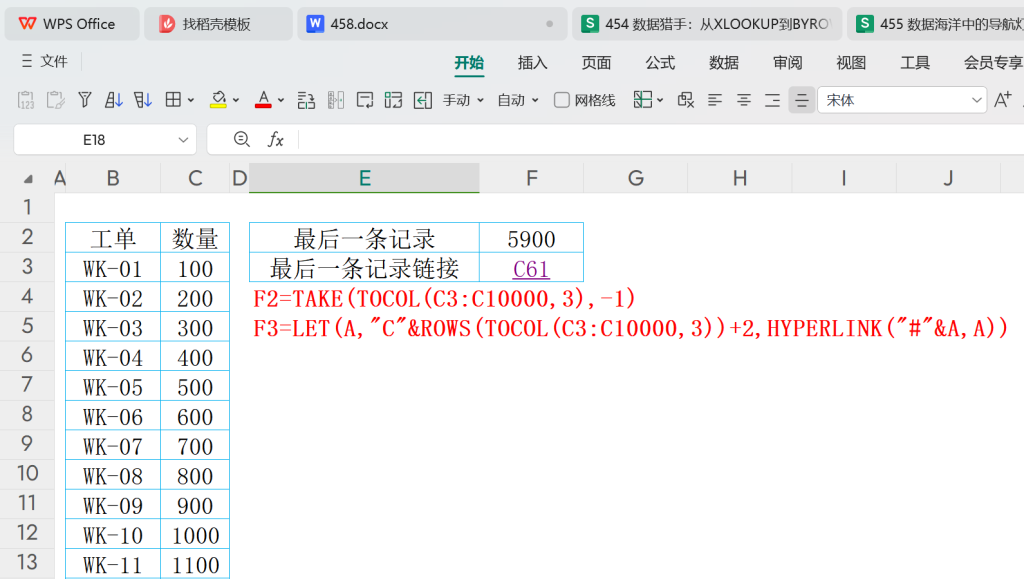Apply the yellow fill color bucket
This screenshot has width=1024, height=579.
point(218,100)
